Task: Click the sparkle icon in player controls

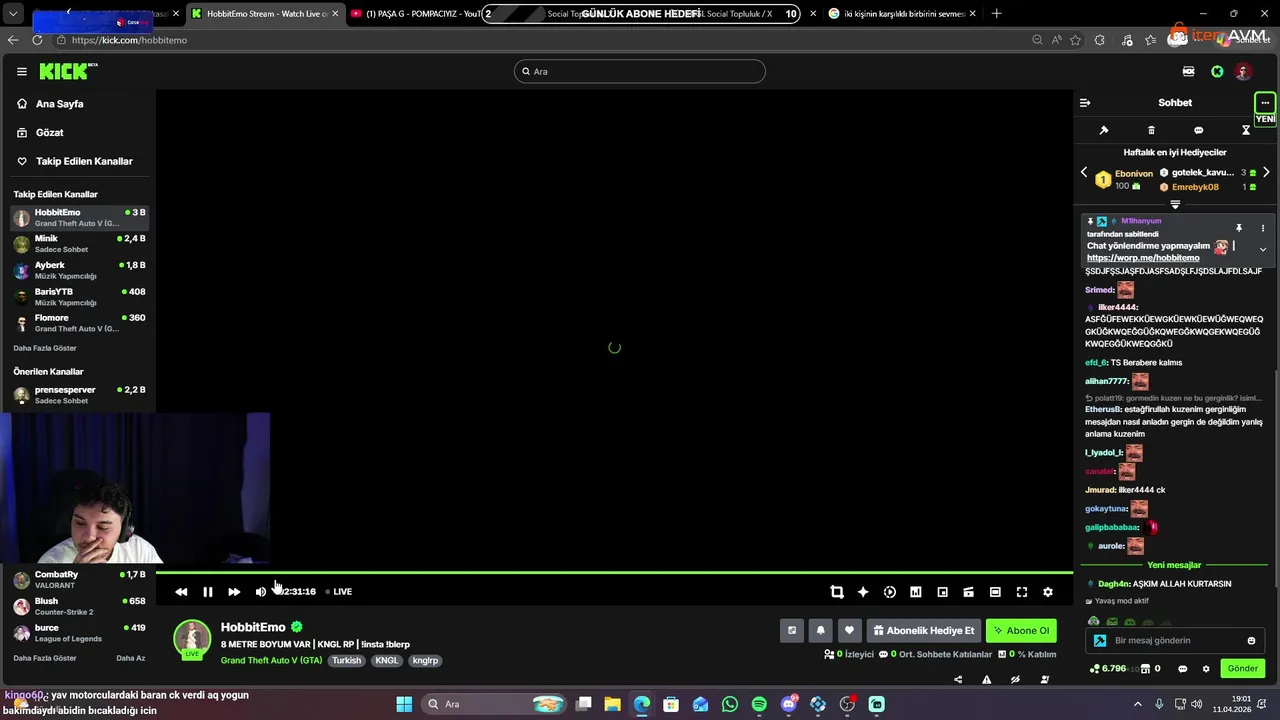Action: tap(863, 592)
